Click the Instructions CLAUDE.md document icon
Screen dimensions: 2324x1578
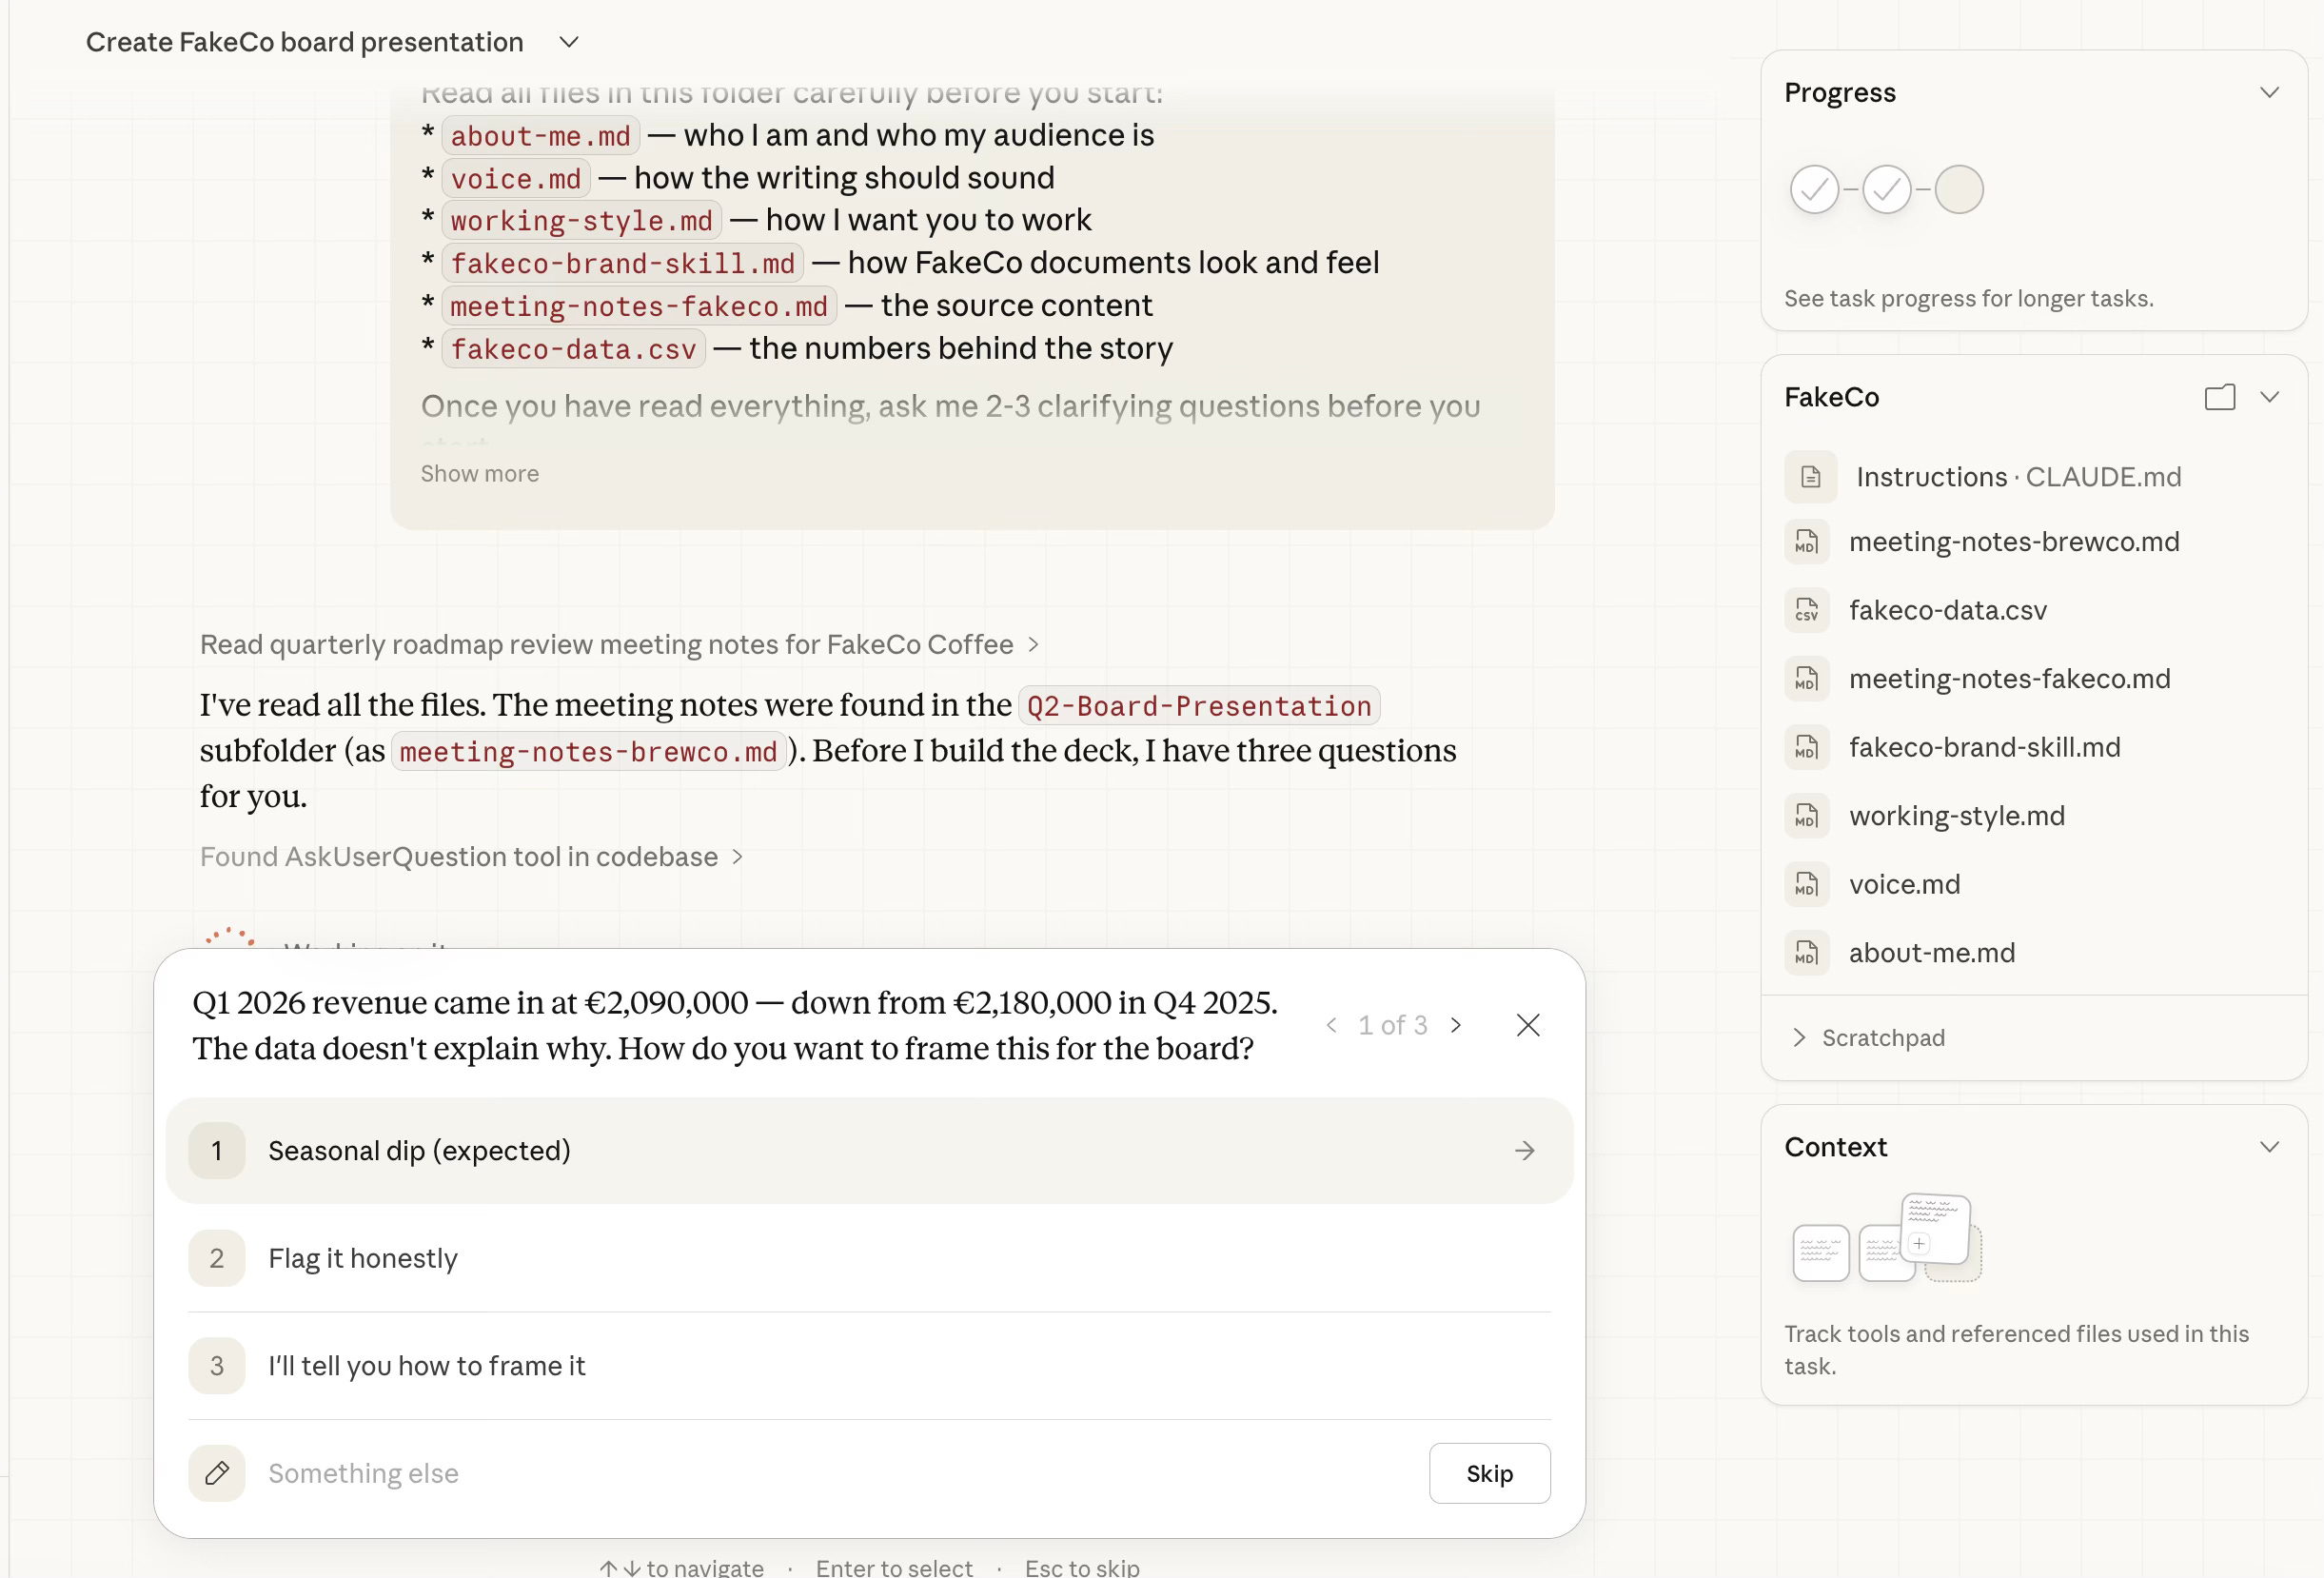[x=1809, y=477]
